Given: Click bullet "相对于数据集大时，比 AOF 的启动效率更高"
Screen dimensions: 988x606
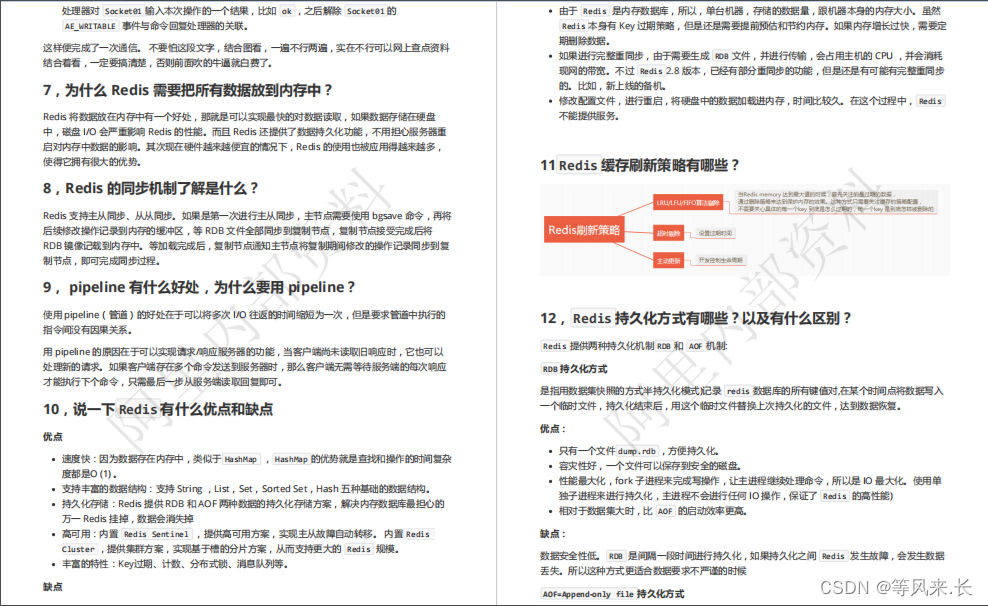Looking at the screenshot, I should 653,511.
